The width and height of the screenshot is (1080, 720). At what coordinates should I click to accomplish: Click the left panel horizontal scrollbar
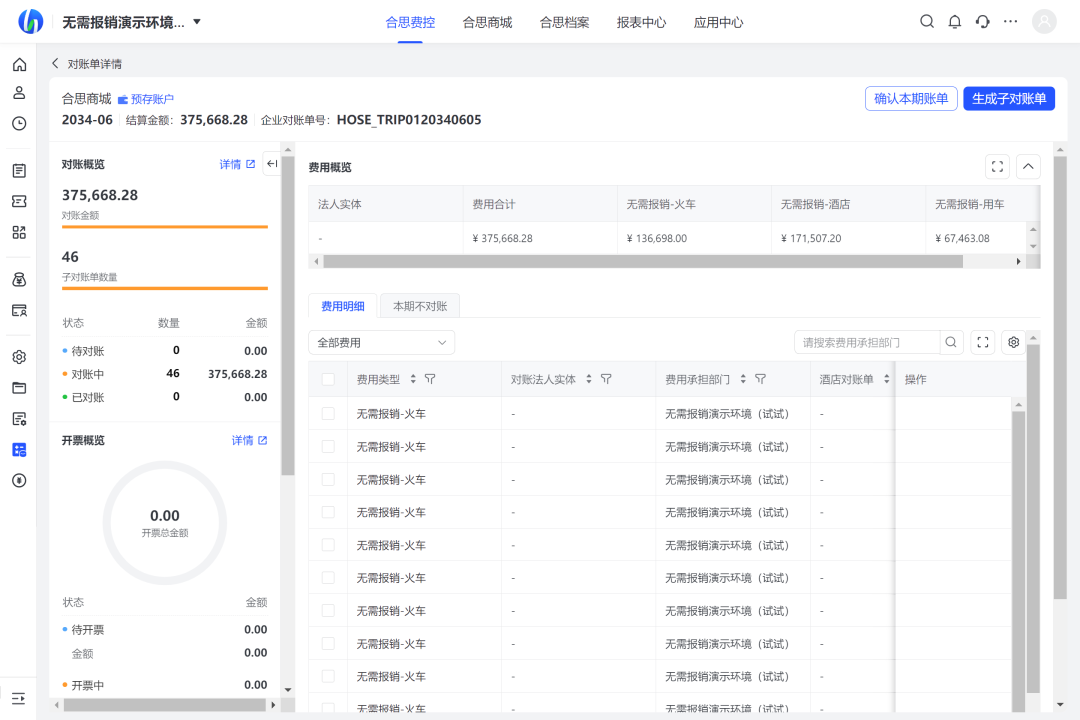click(x=165, y=705)
